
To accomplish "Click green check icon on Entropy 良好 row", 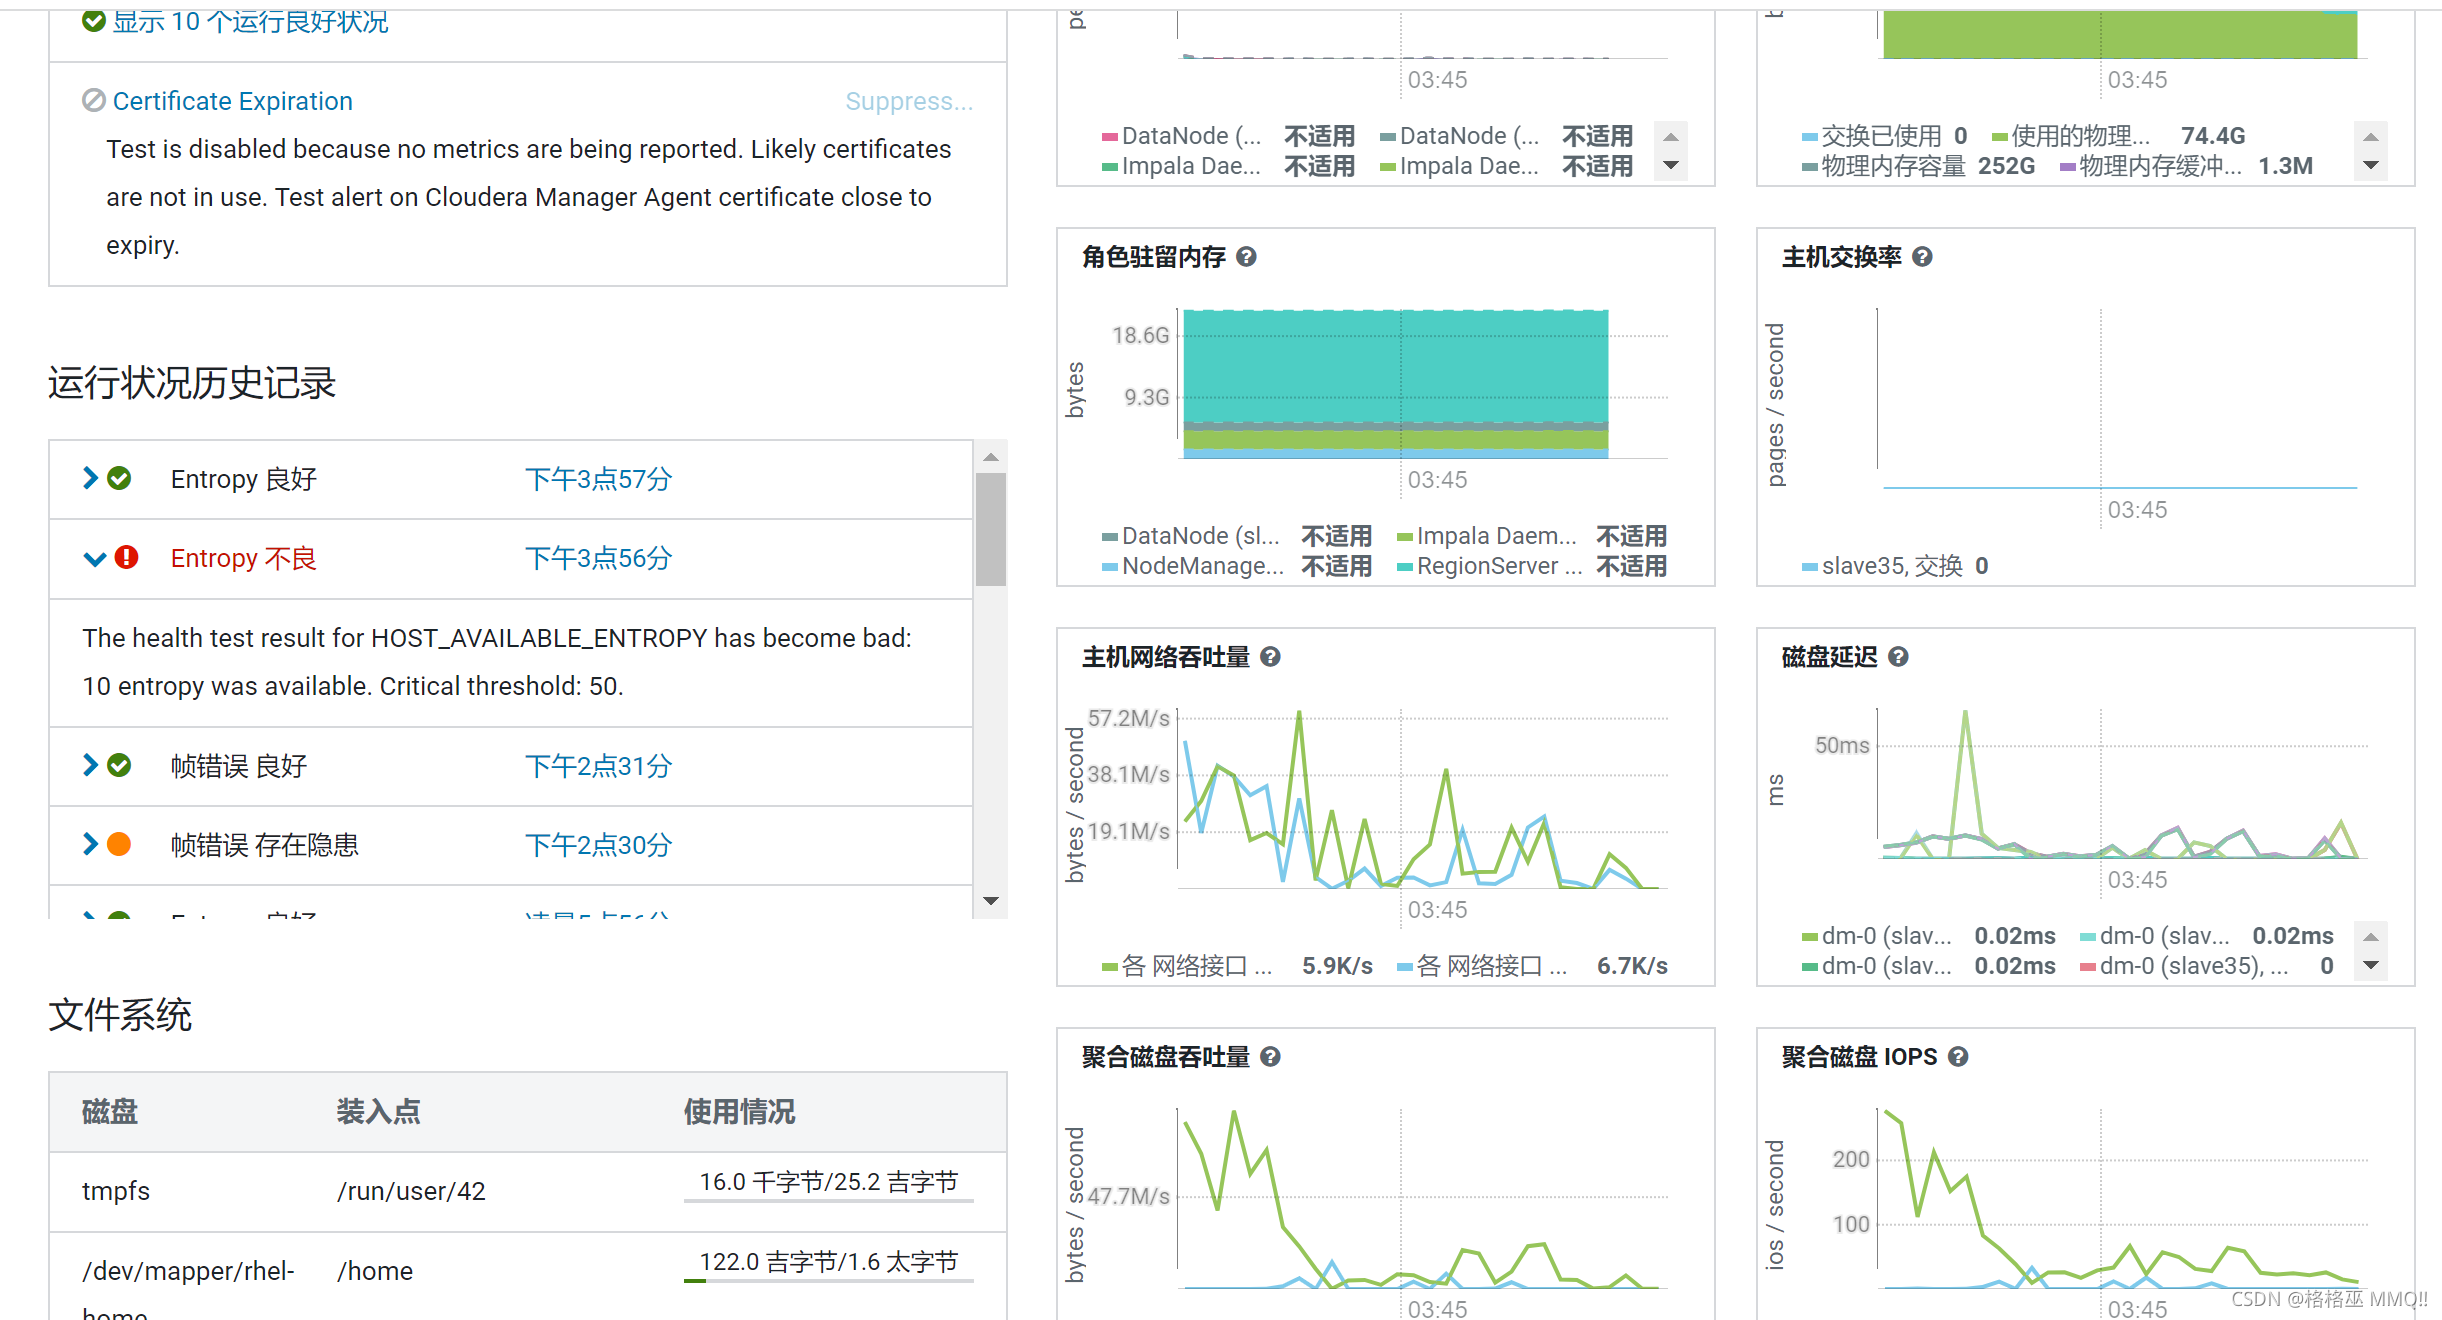I will pyautogui.click(x=119, y=479).
